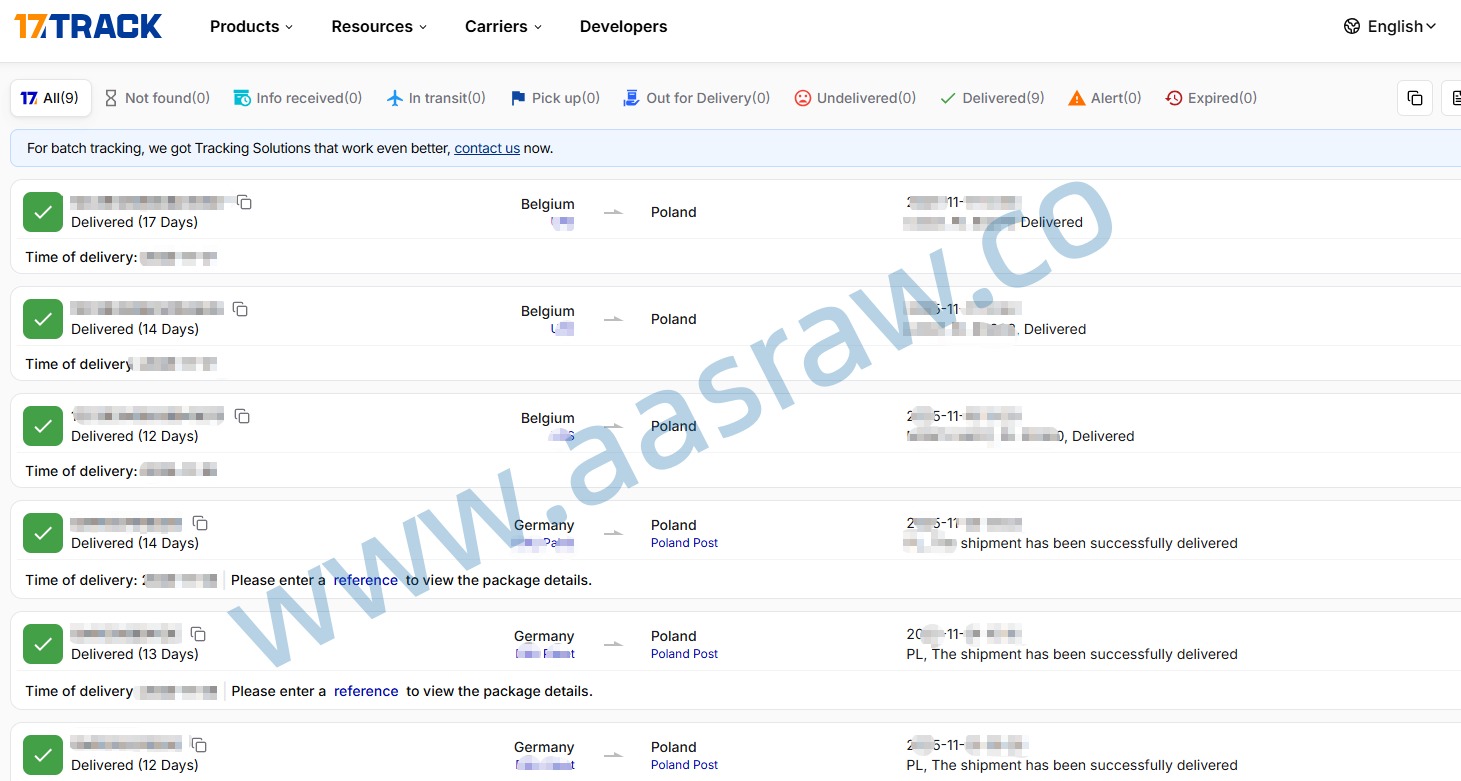Viewport: 1461px width, 781px height.
Task: Open Poland Post carrier link in 13 Days row
Action: coord(684,654)
